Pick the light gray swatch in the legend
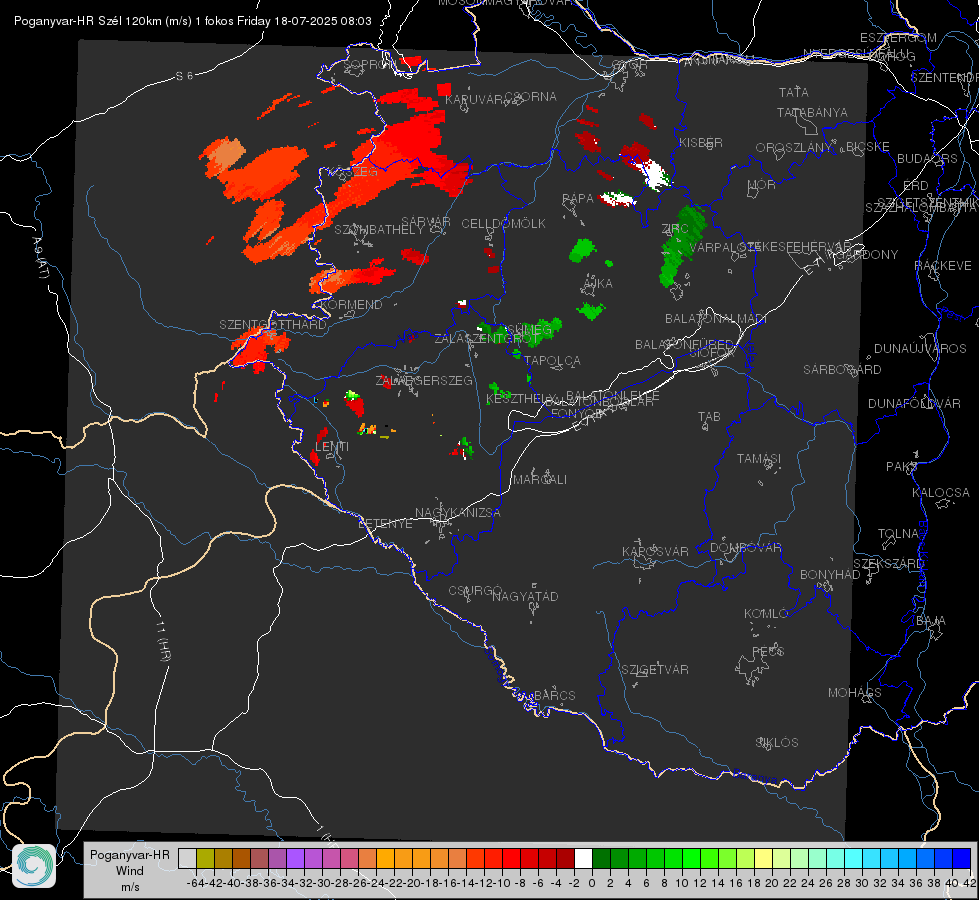Screen dimensions: 979x900 click(x=187, y=858)
